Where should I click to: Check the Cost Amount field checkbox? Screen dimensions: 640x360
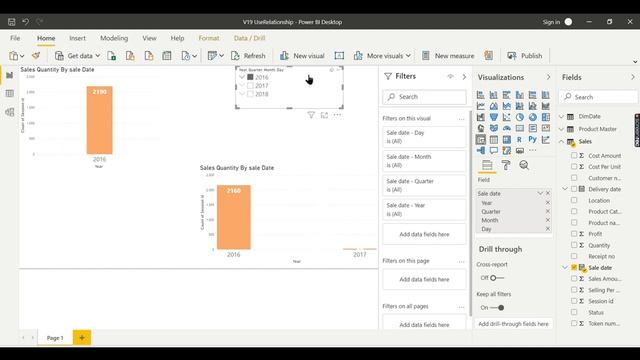[574, 156]
